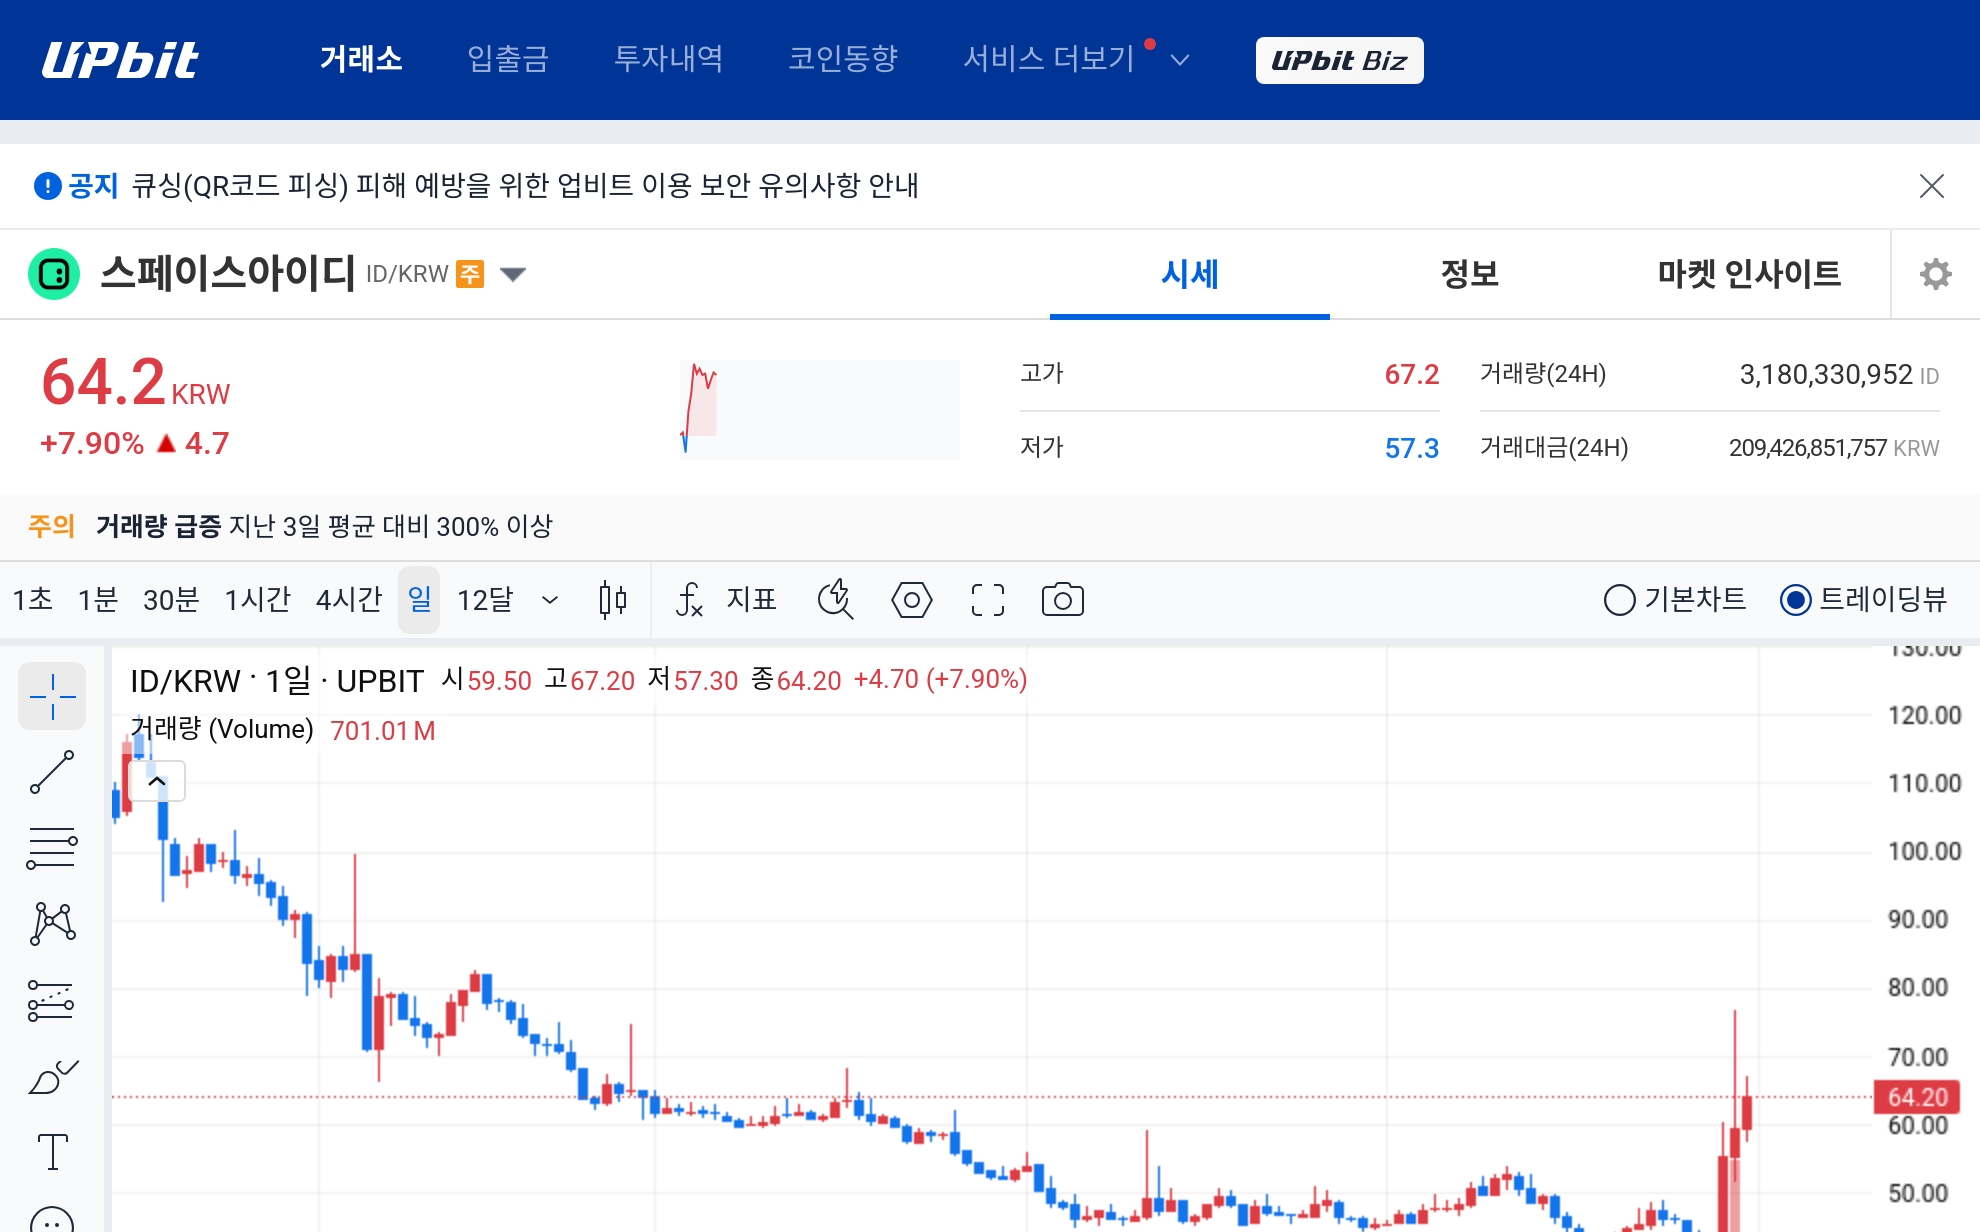Click the 64.2 KRW current price
Image resolution: width=1980 pixels, height=1232 pixels.
coord(135,383)
